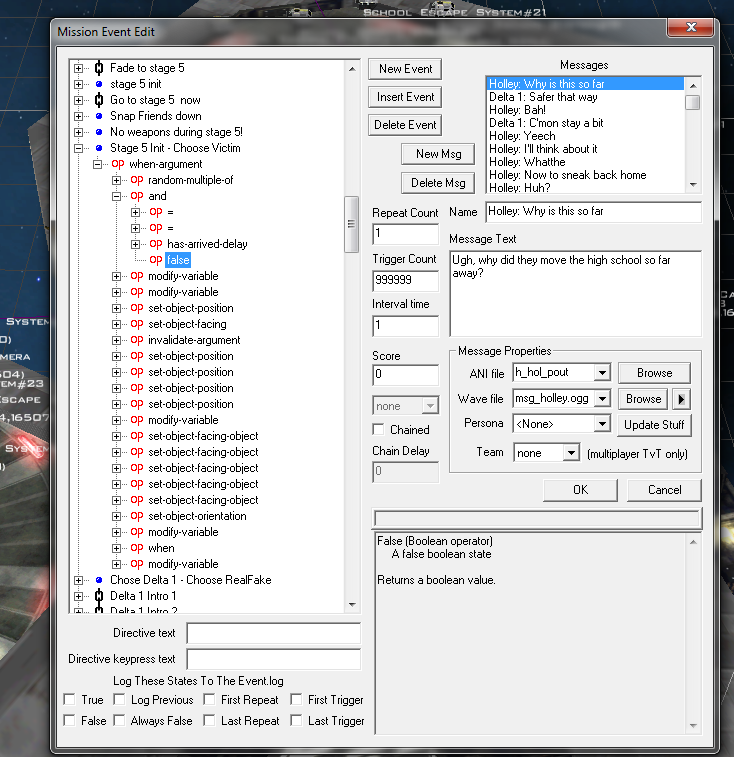Select message 'Delta 1: C'mon stay a bit'
The height and width of the screenshot is (757, 734).
(546, 123)
